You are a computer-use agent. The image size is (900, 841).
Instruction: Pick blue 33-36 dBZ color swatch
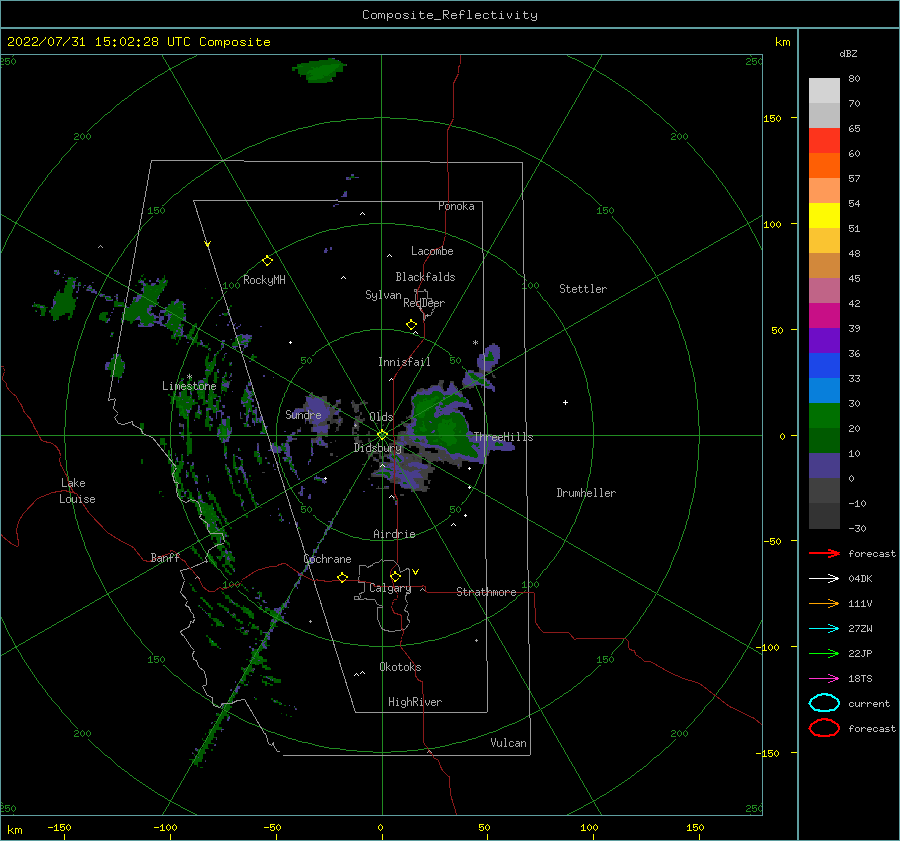[x=824, y=365]
